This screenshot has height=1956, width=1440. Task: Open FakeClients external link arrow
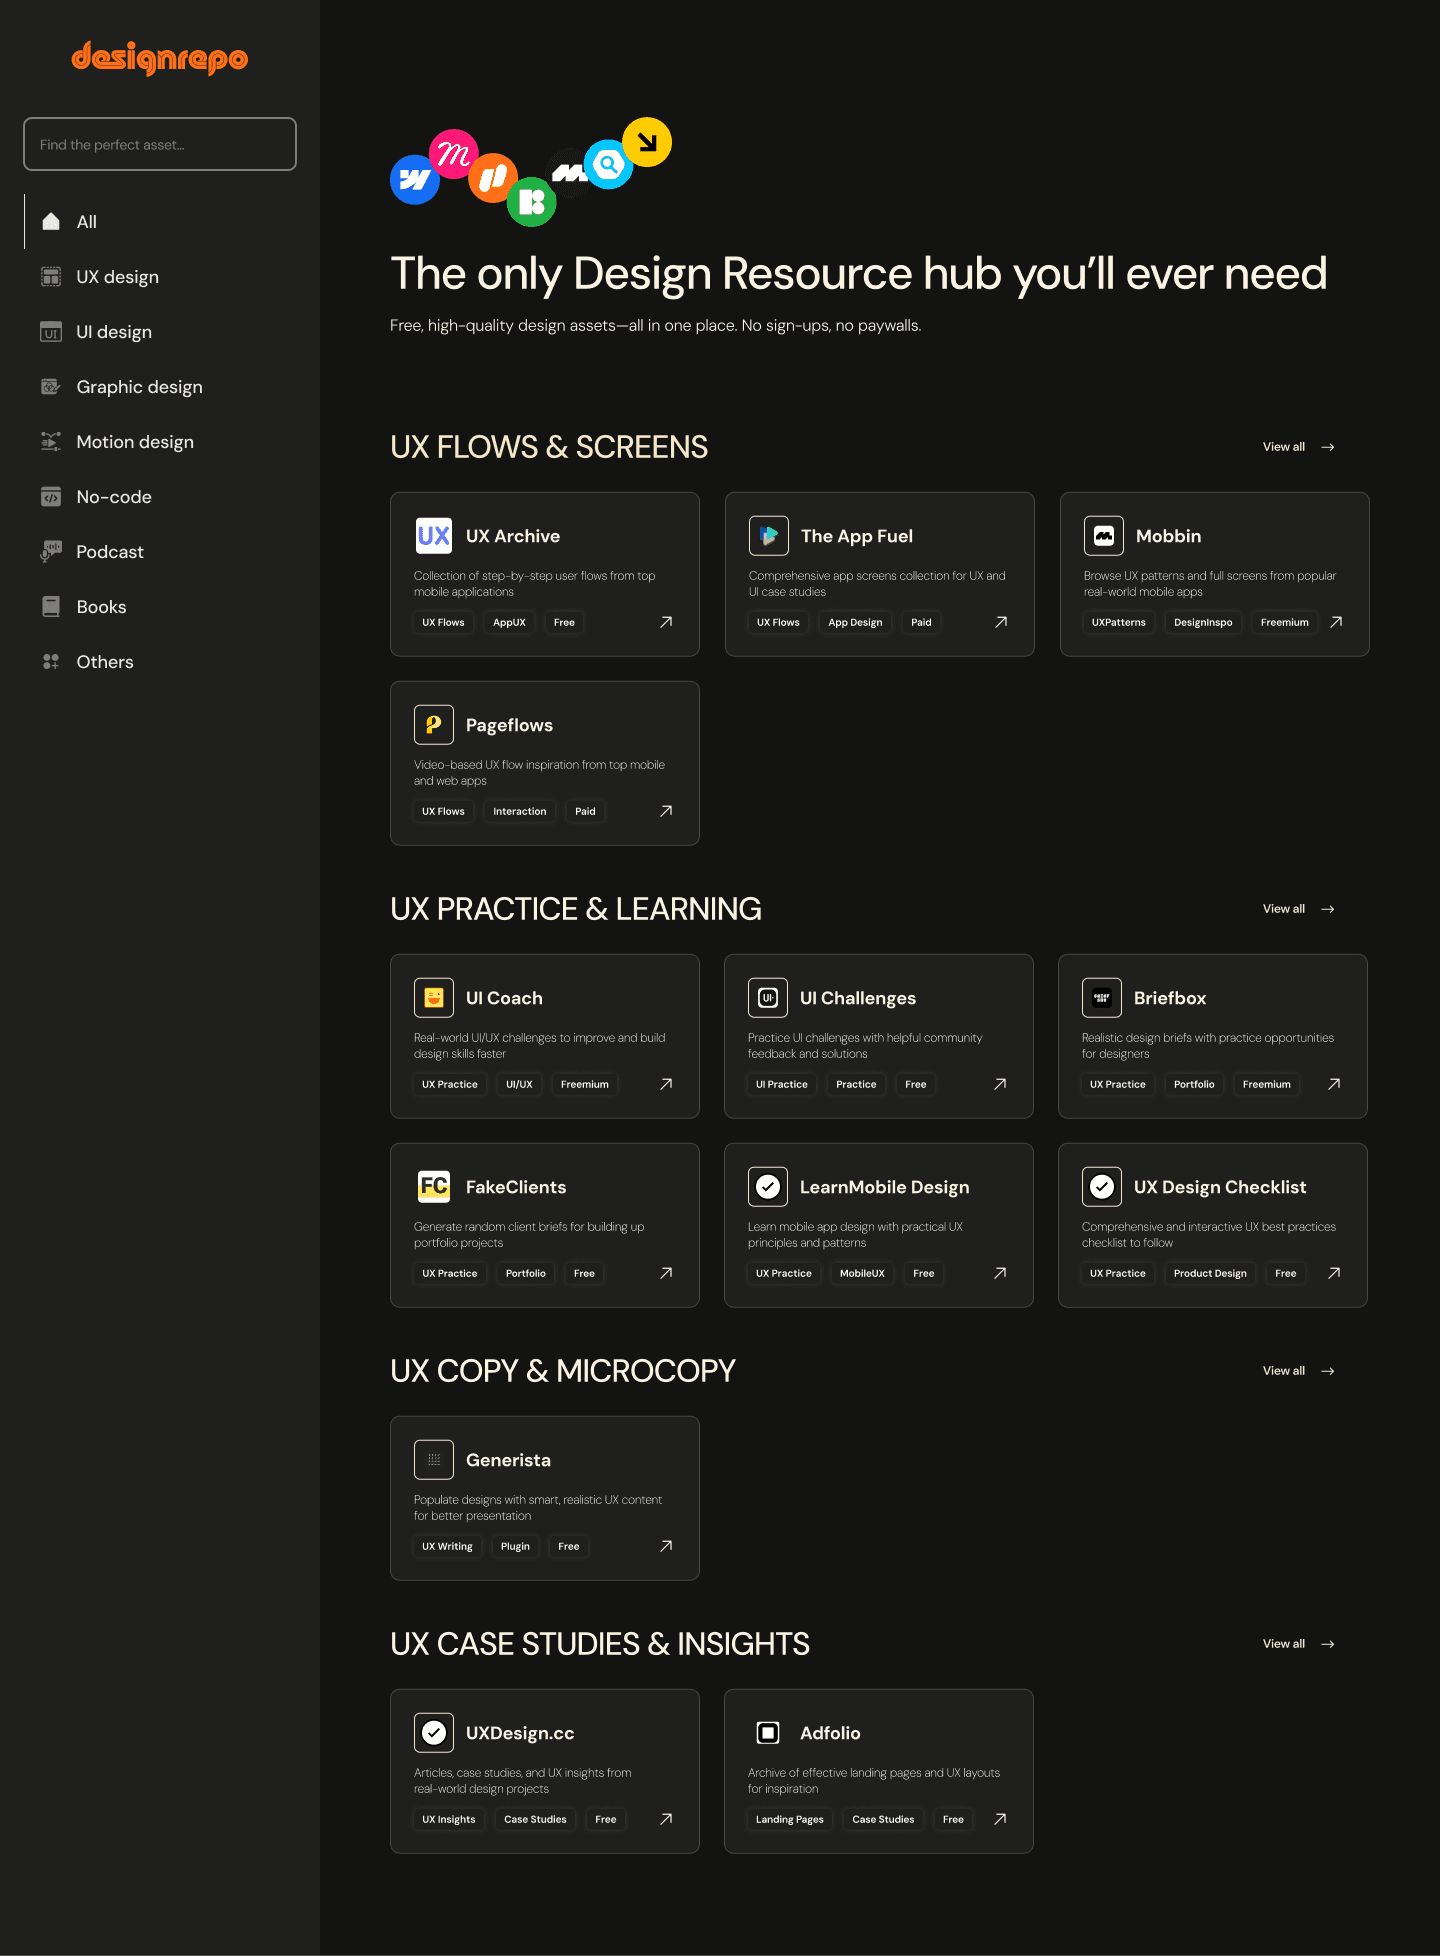click(x=666, y=1273)
